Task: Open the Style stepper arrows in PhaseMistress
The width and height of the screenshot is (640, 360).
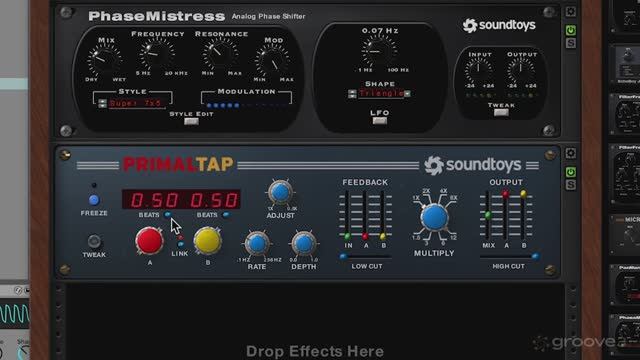Action: [102, 103]
